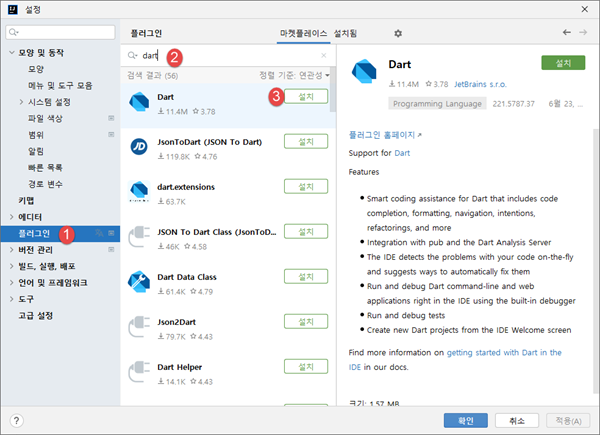Go back with the left arrow
This screenshot has height=435, width=600.
tap(567, 33)
